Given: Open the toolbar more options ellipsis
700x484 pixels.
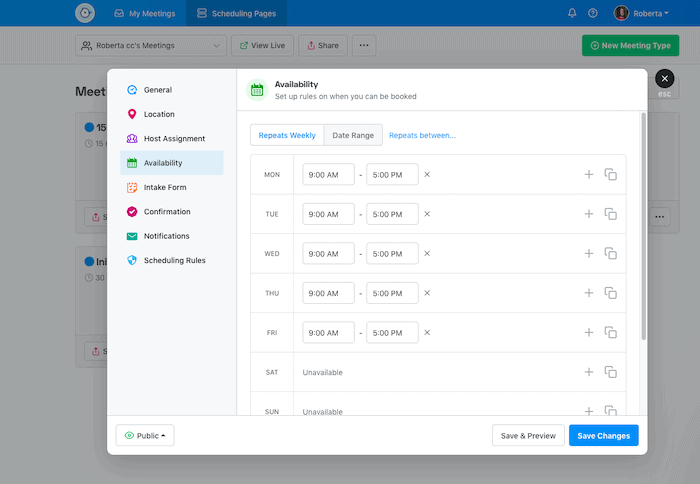Looking at the screenshot, I should coord(364,46).
